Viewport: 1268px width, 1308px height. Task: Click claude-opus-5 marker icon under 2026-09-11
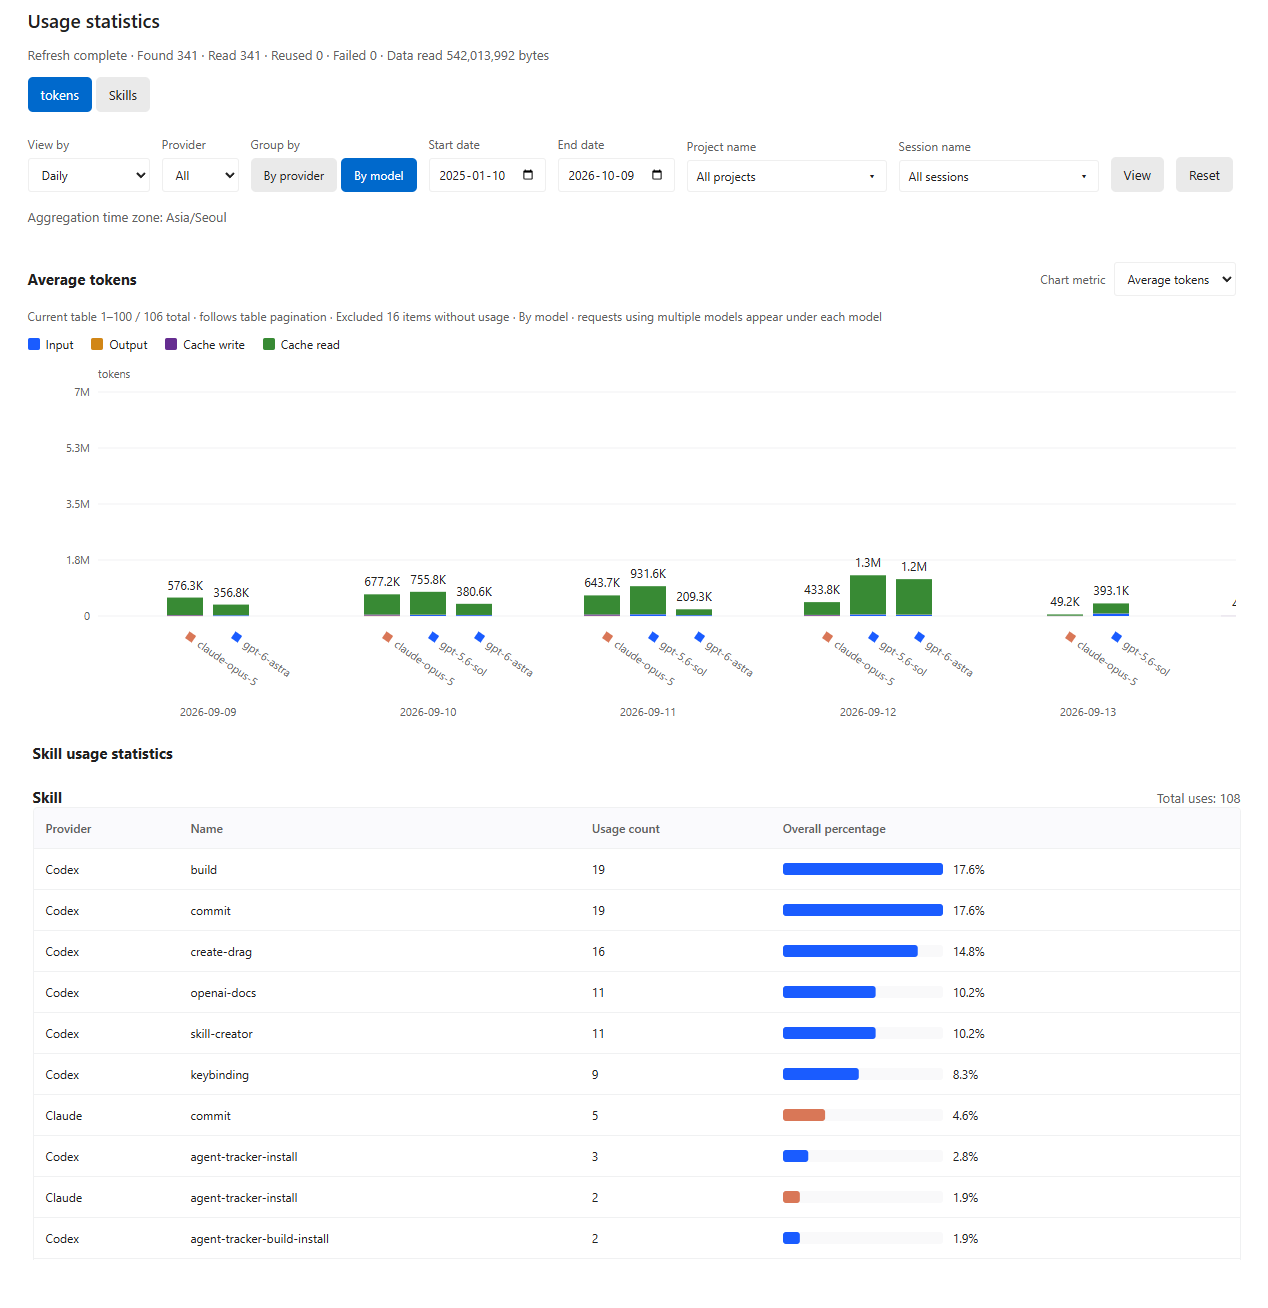pos(607,637)
